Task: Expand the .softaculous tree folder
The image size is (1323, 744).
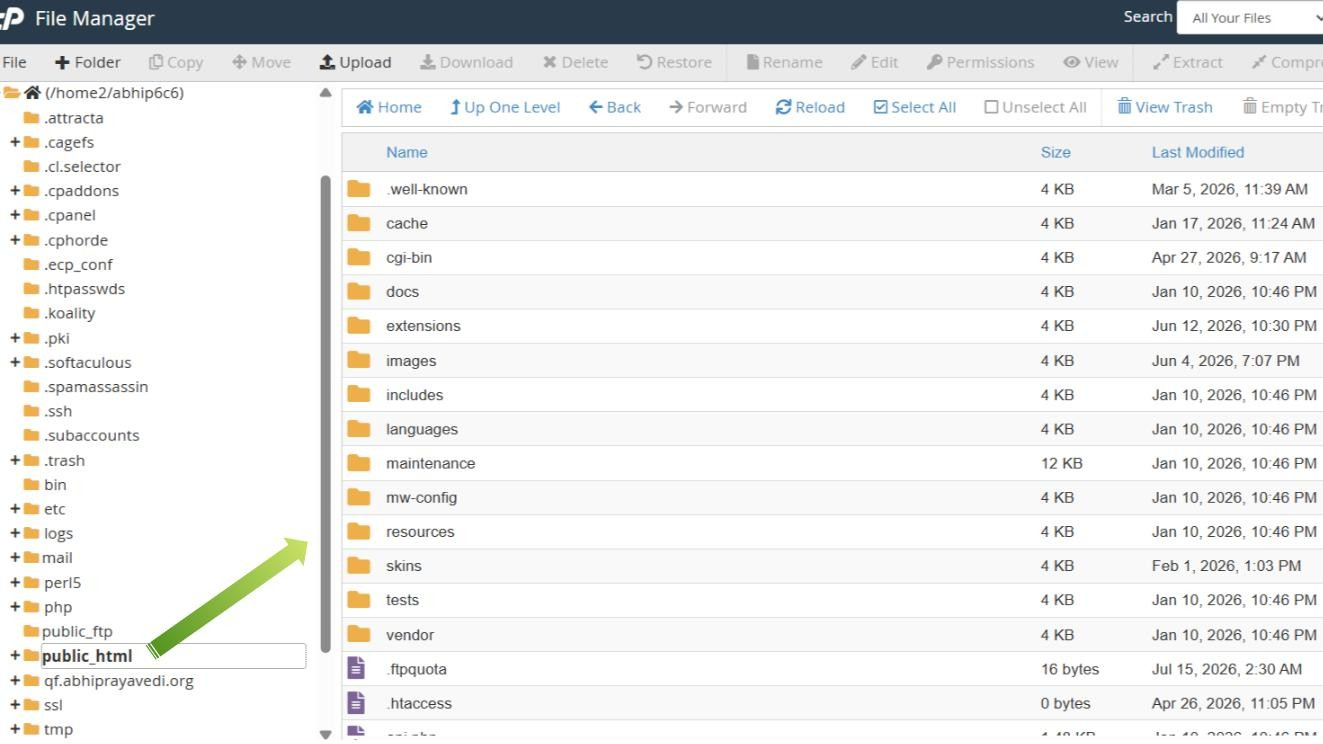Action: [15, 362]
